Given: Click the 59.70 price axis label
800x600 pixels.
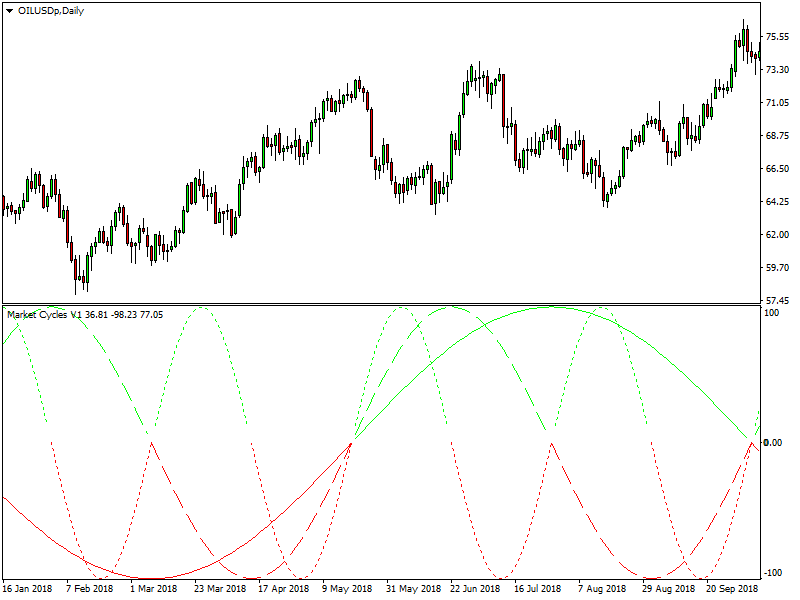Looking at the screenshot, I should (x=777, y=268).
